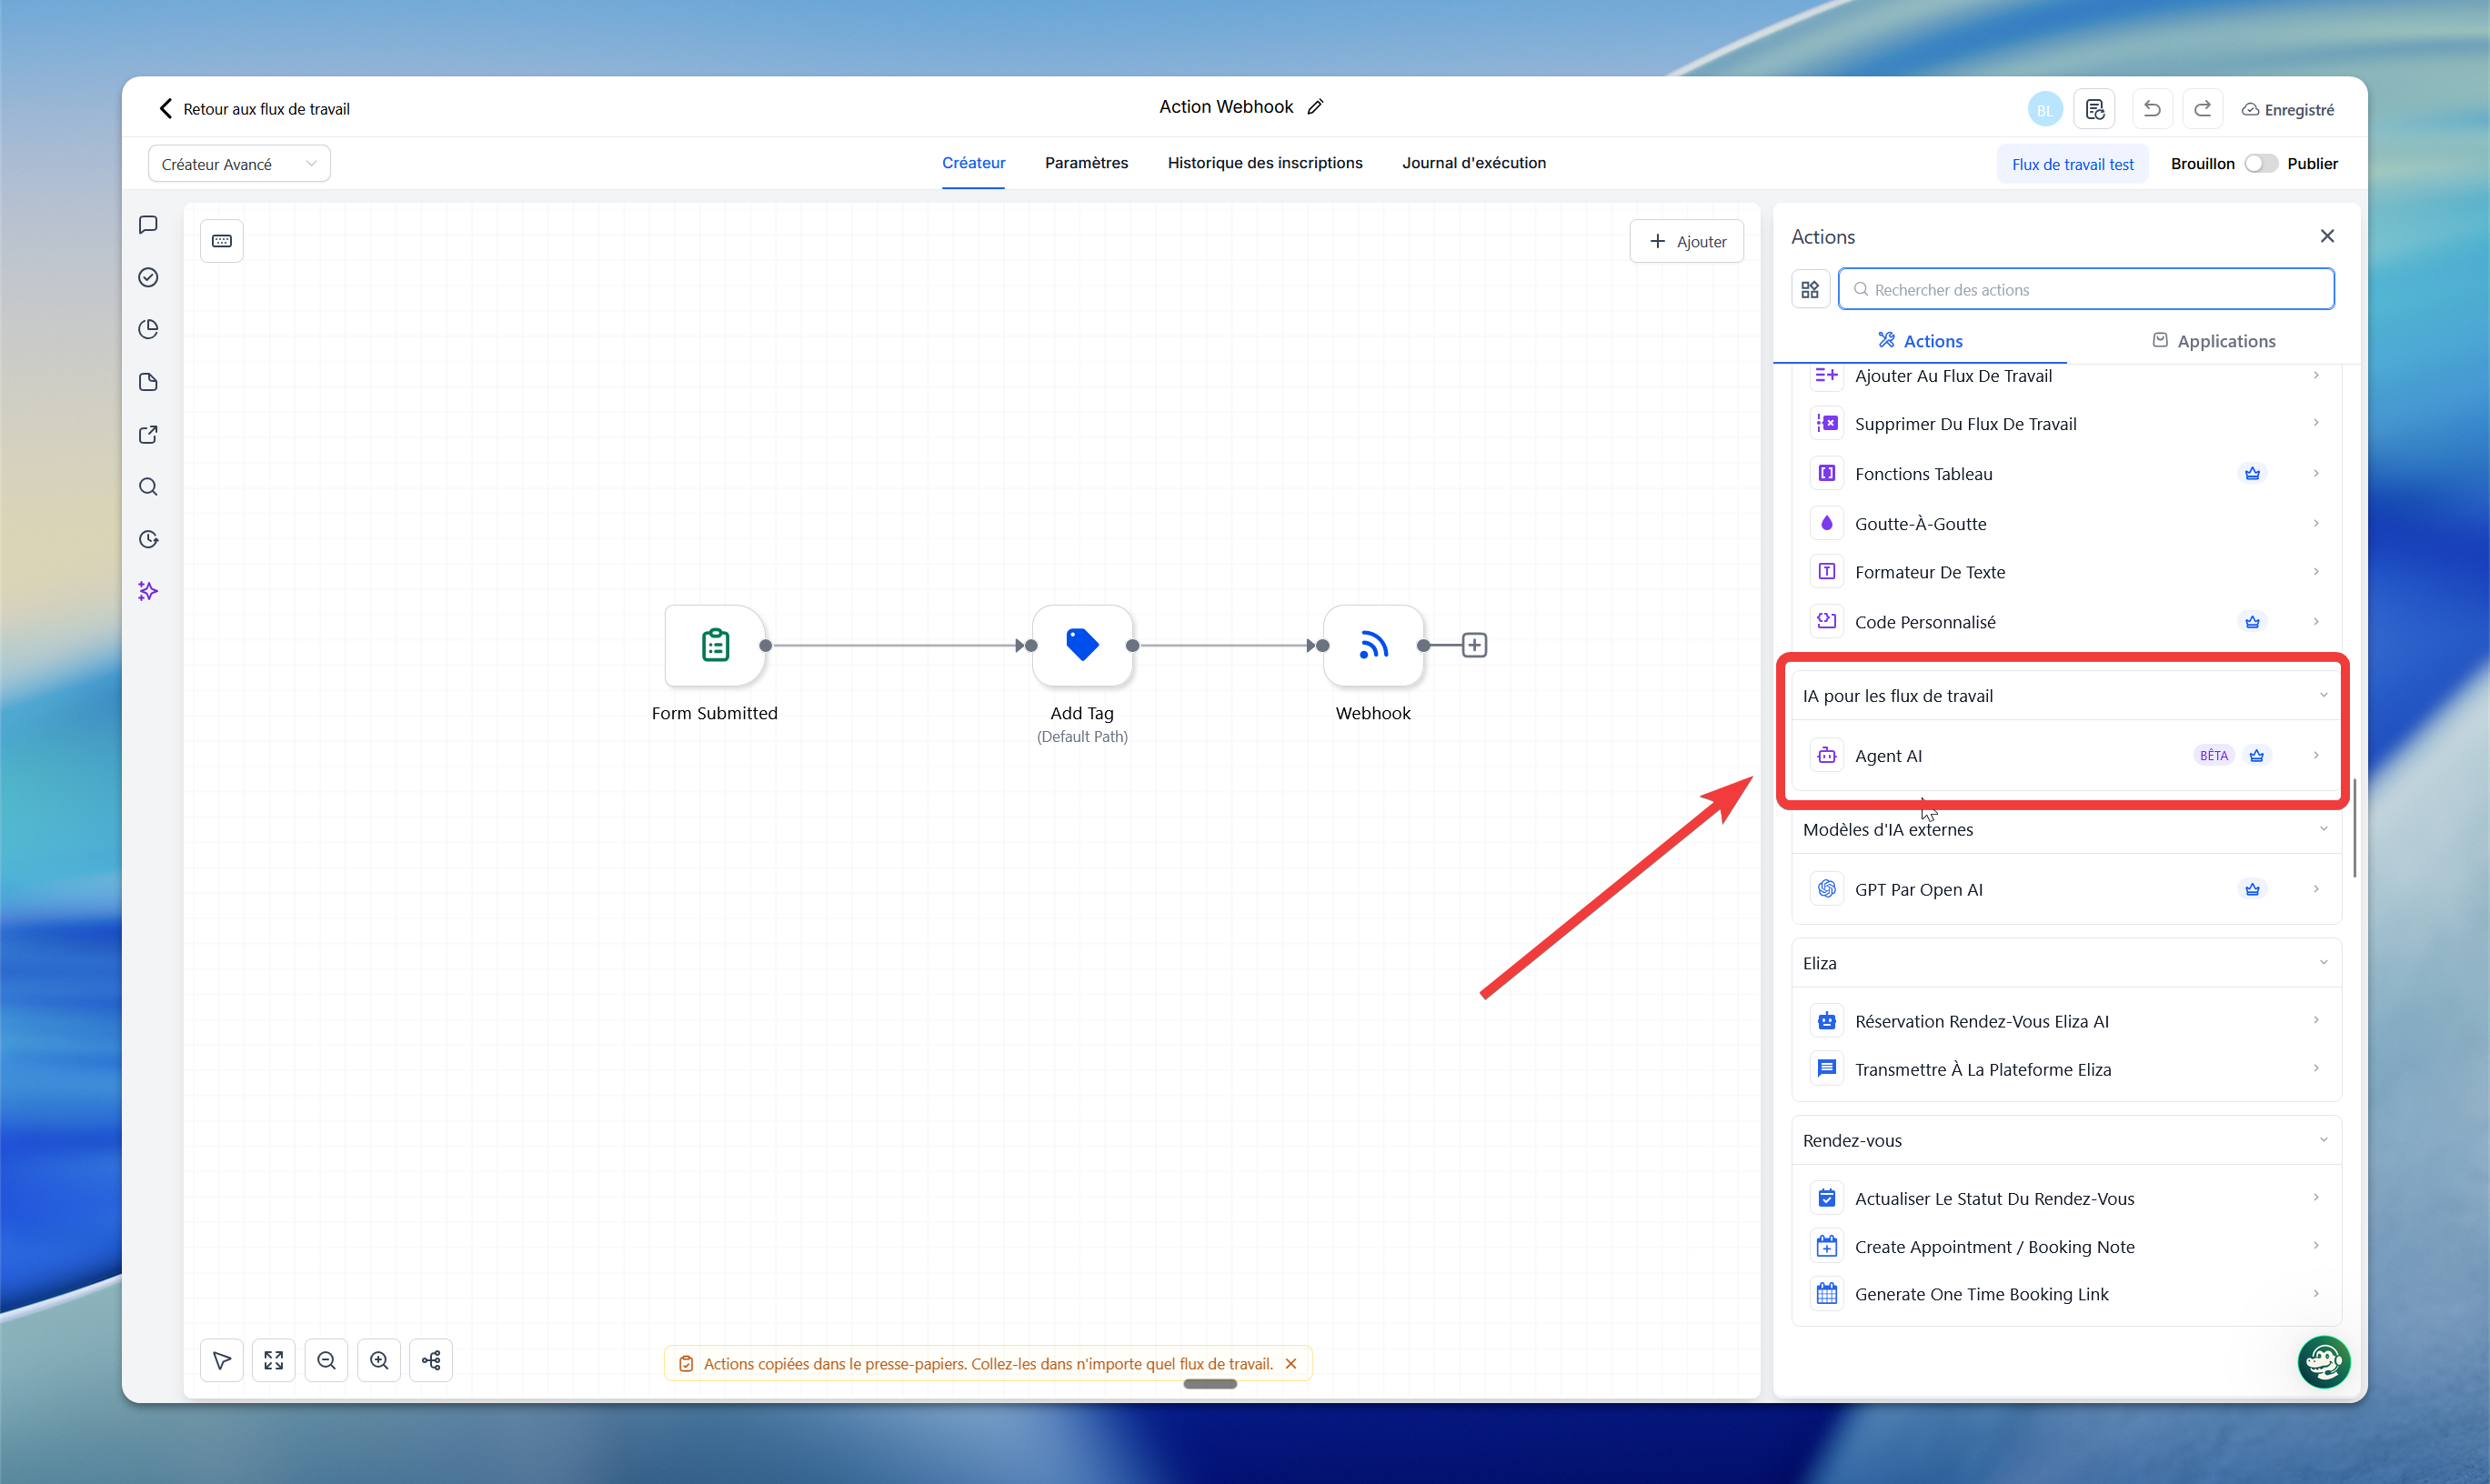Collapse Modèles d'IA externes section
Screen dimensions: 2490x1484
point(2323,829)
